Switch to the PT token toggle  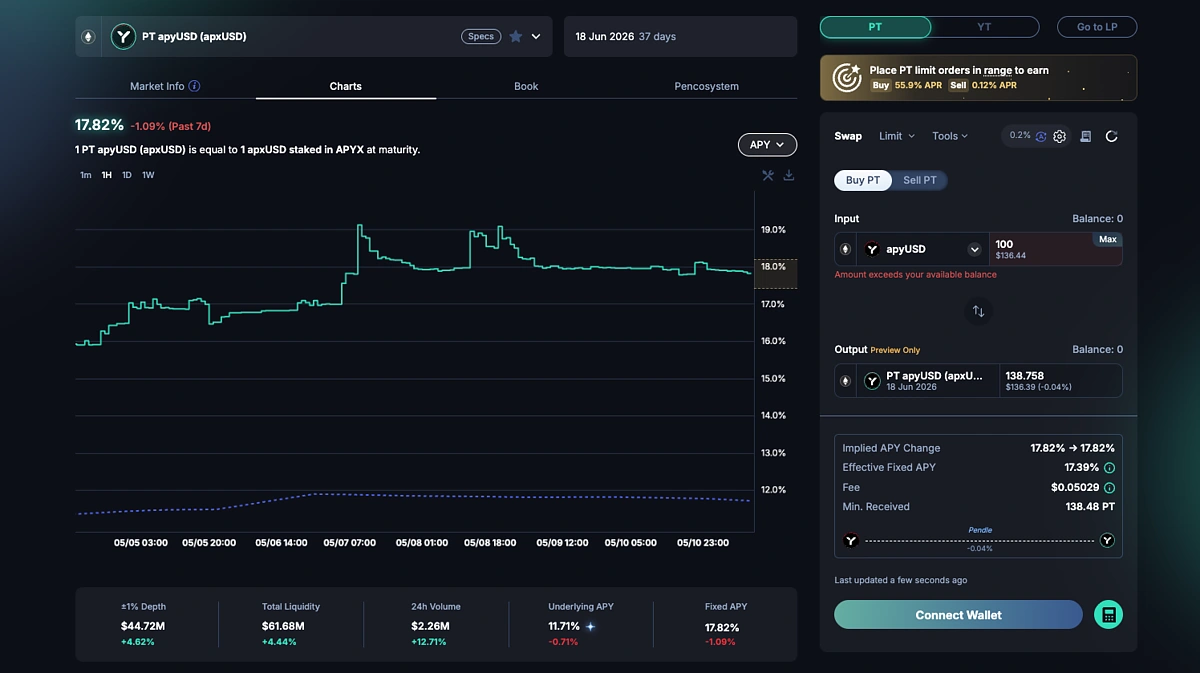pos(875,27)
